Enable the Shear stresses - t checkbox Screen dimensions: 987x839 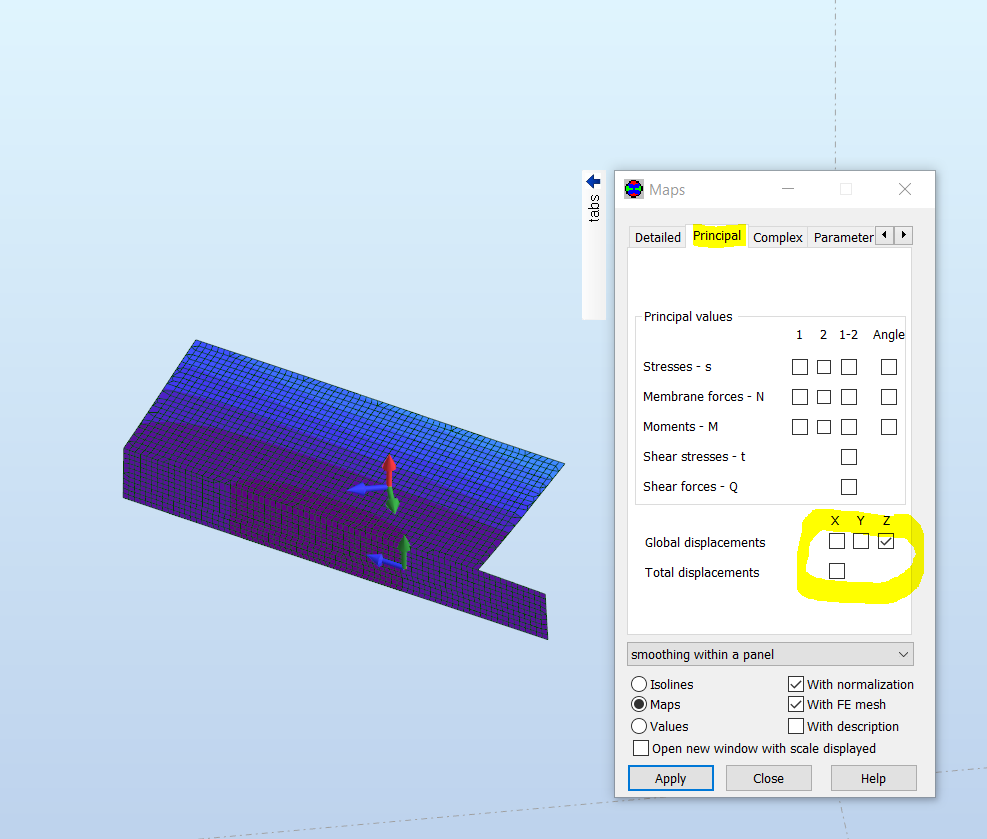849,456
